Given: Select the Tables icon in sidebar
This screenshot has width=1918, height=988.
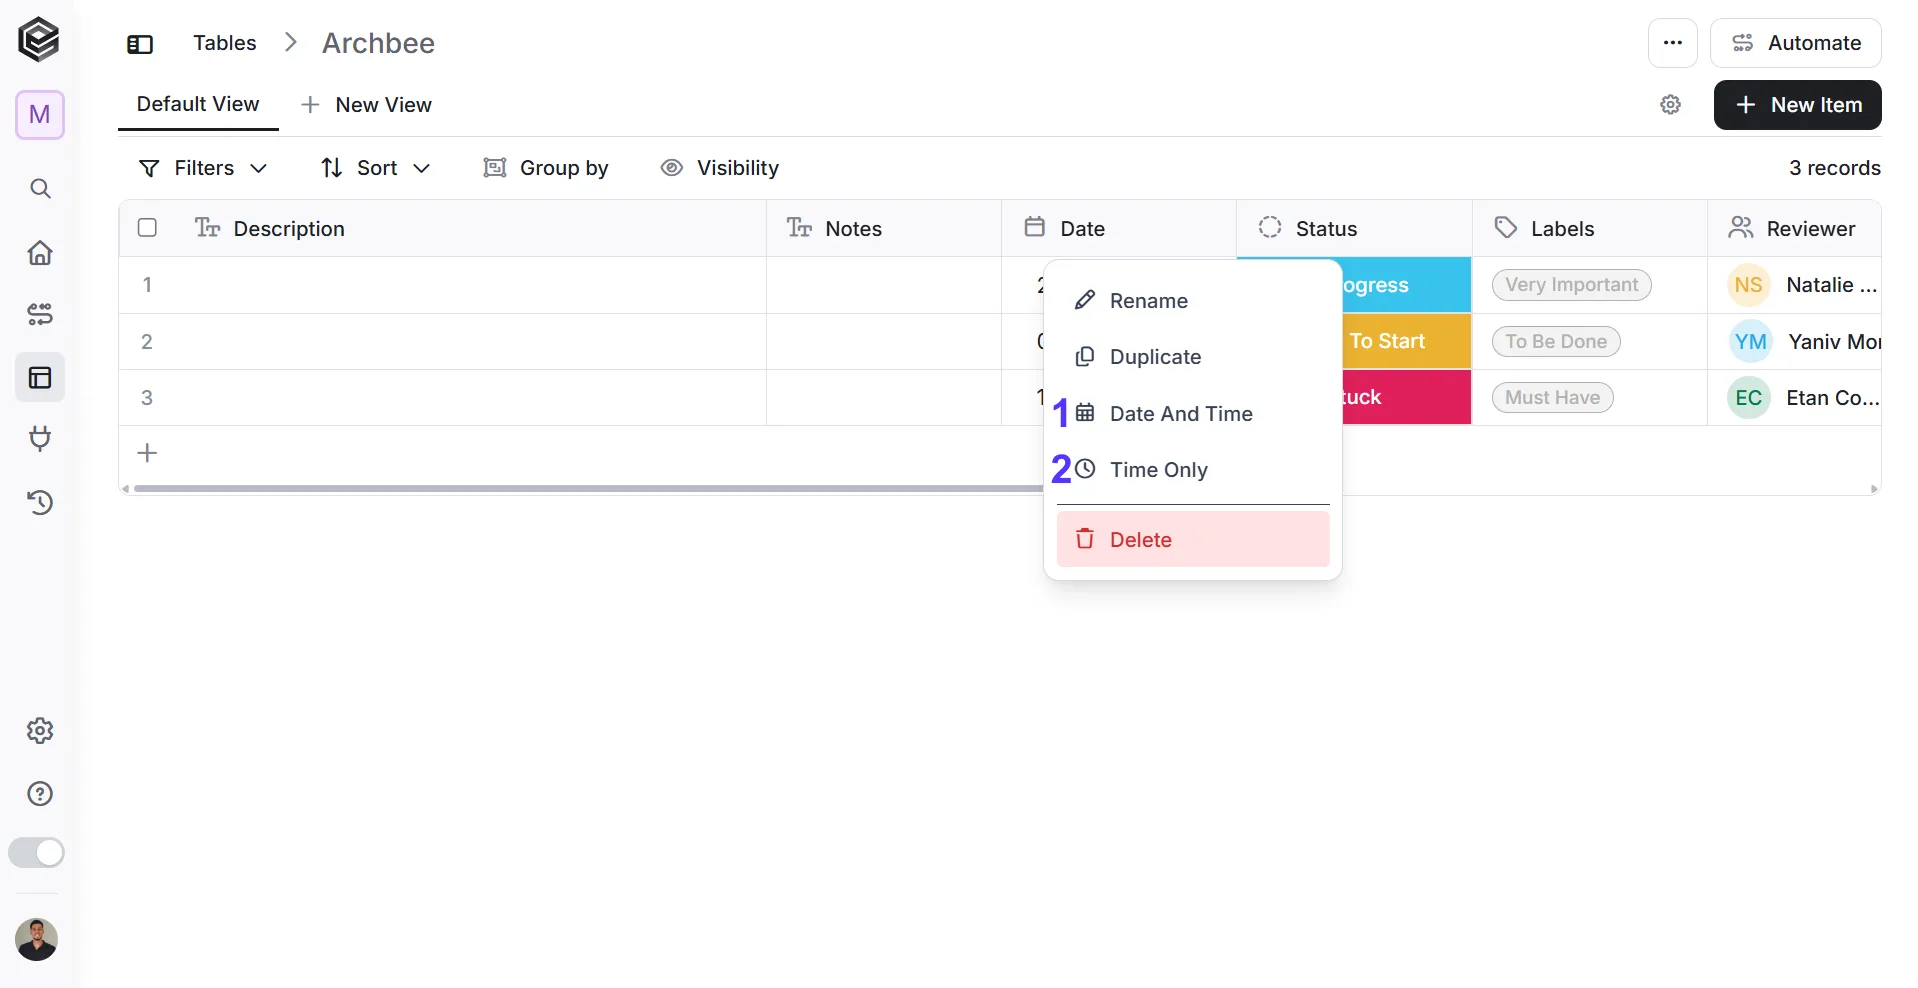Looking at the screenshot, I should tap(40, 377).
